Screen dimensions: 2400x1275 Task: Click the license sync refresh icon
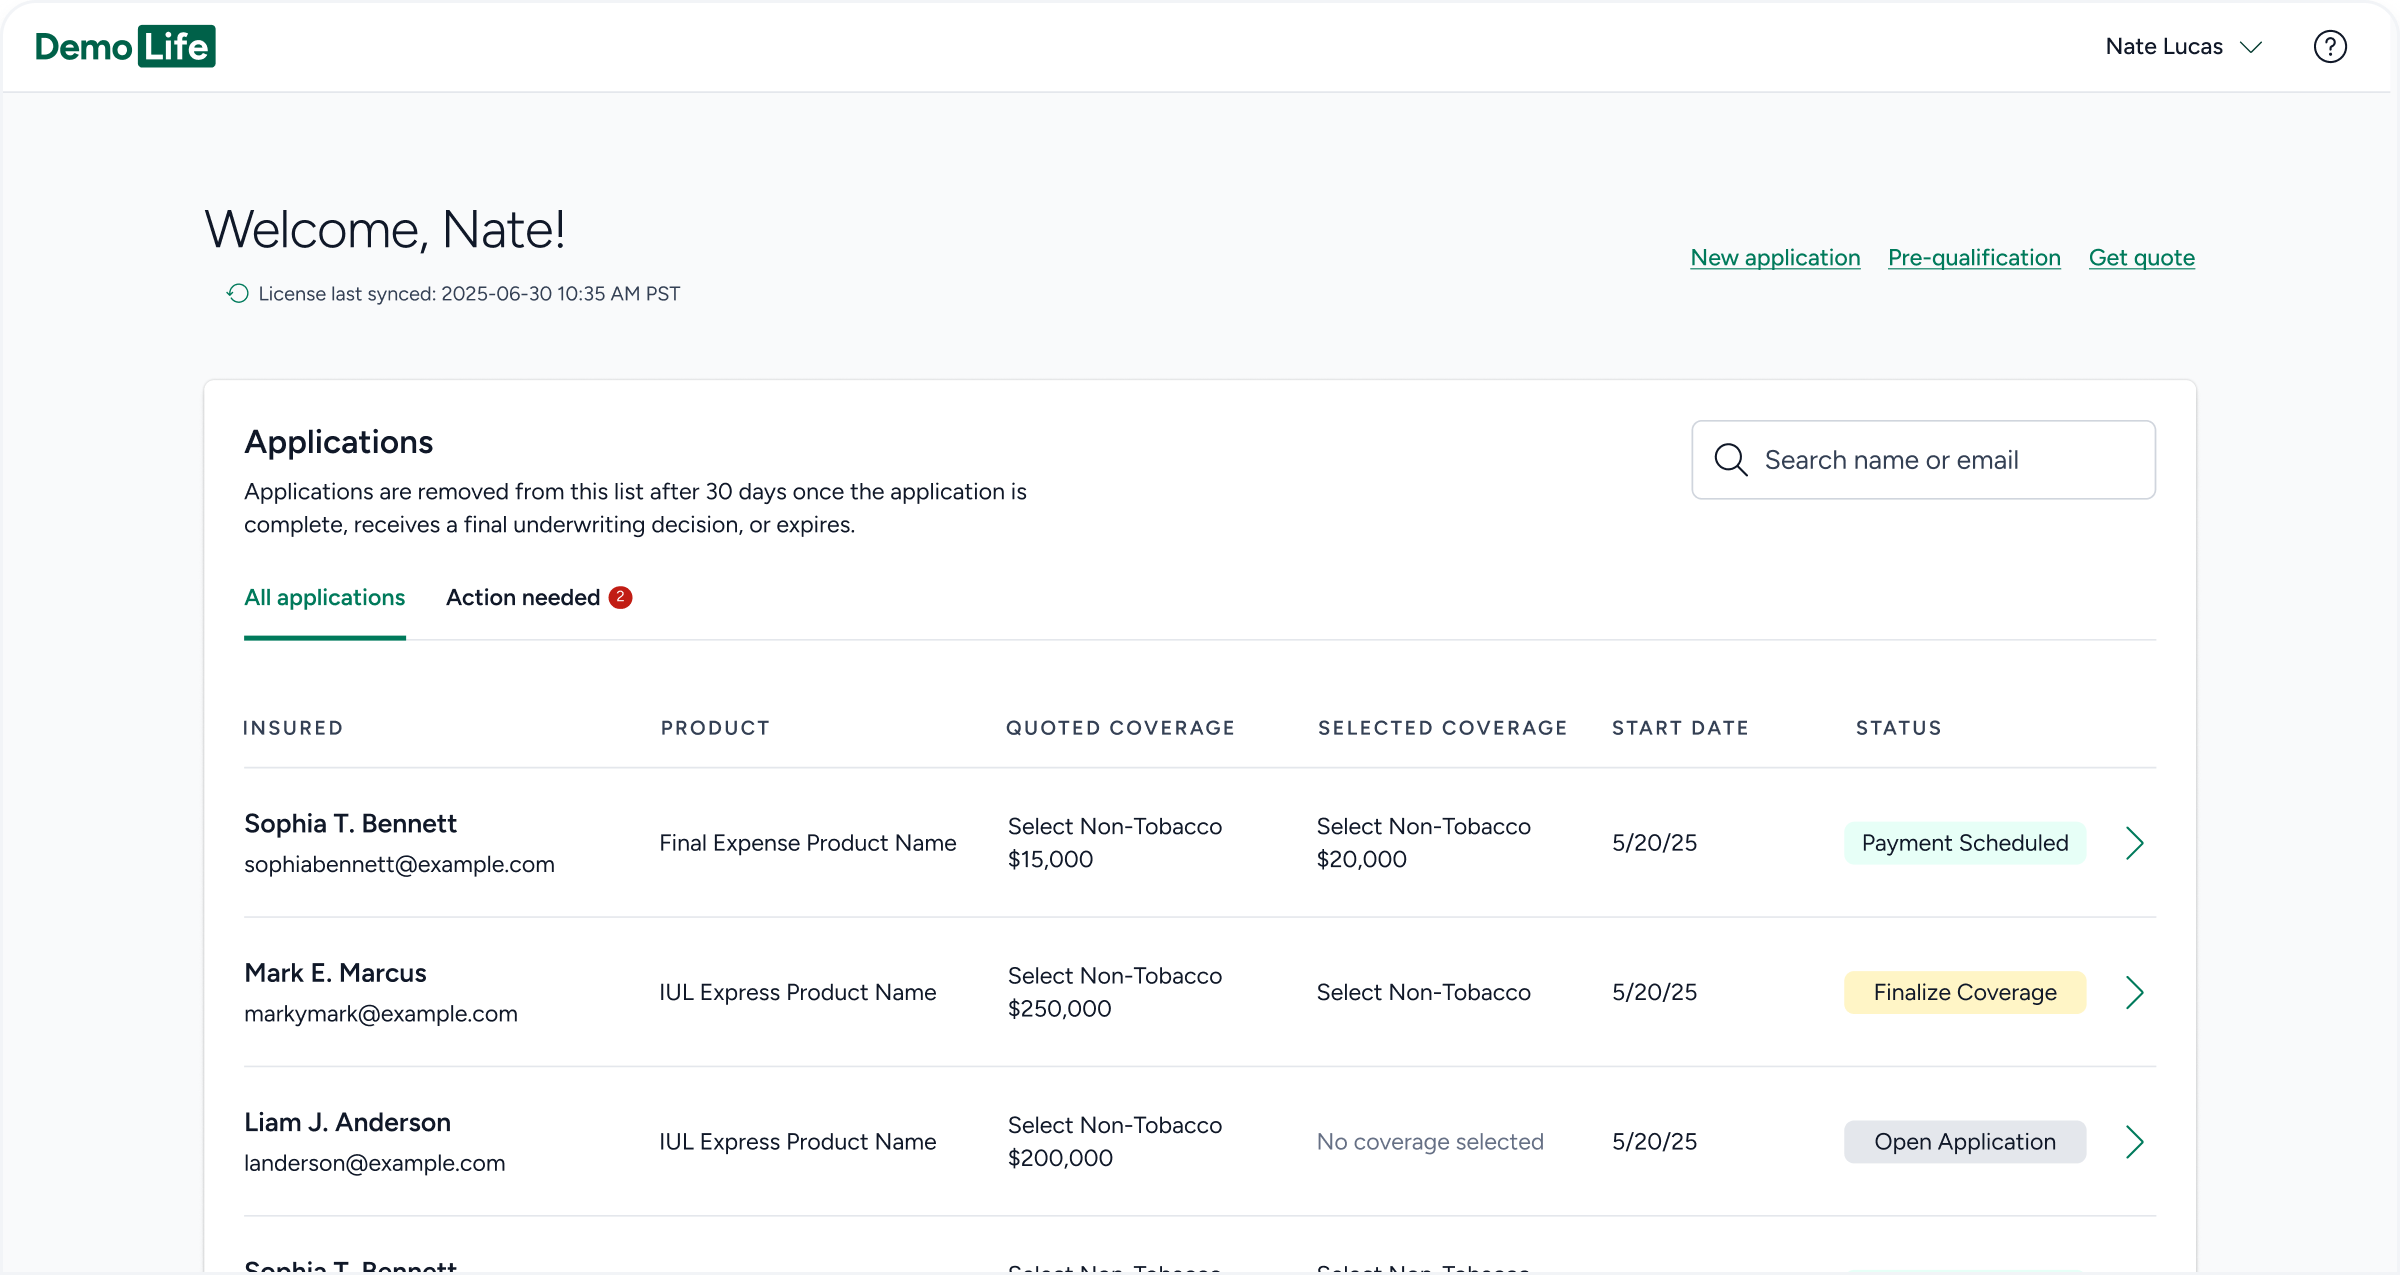tap(237, 293)
